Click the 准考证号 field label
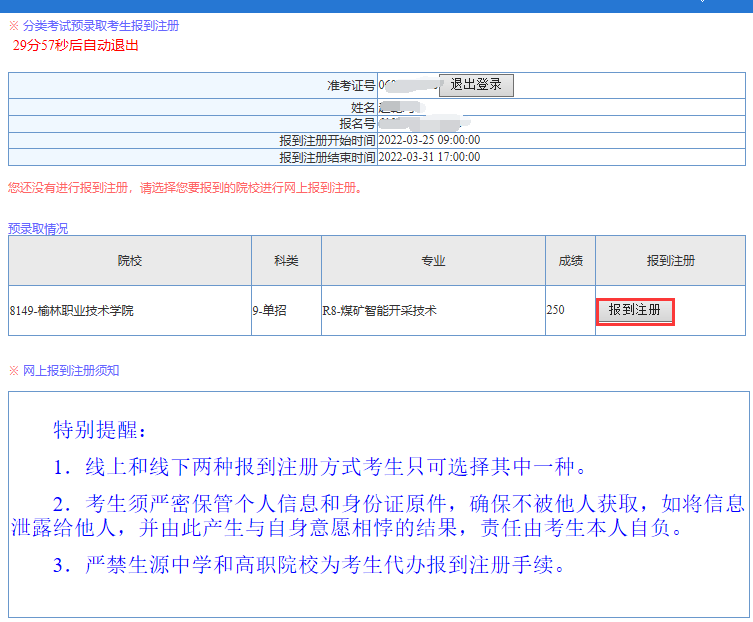This screenshot has height=622, width=753. (351, 86)
